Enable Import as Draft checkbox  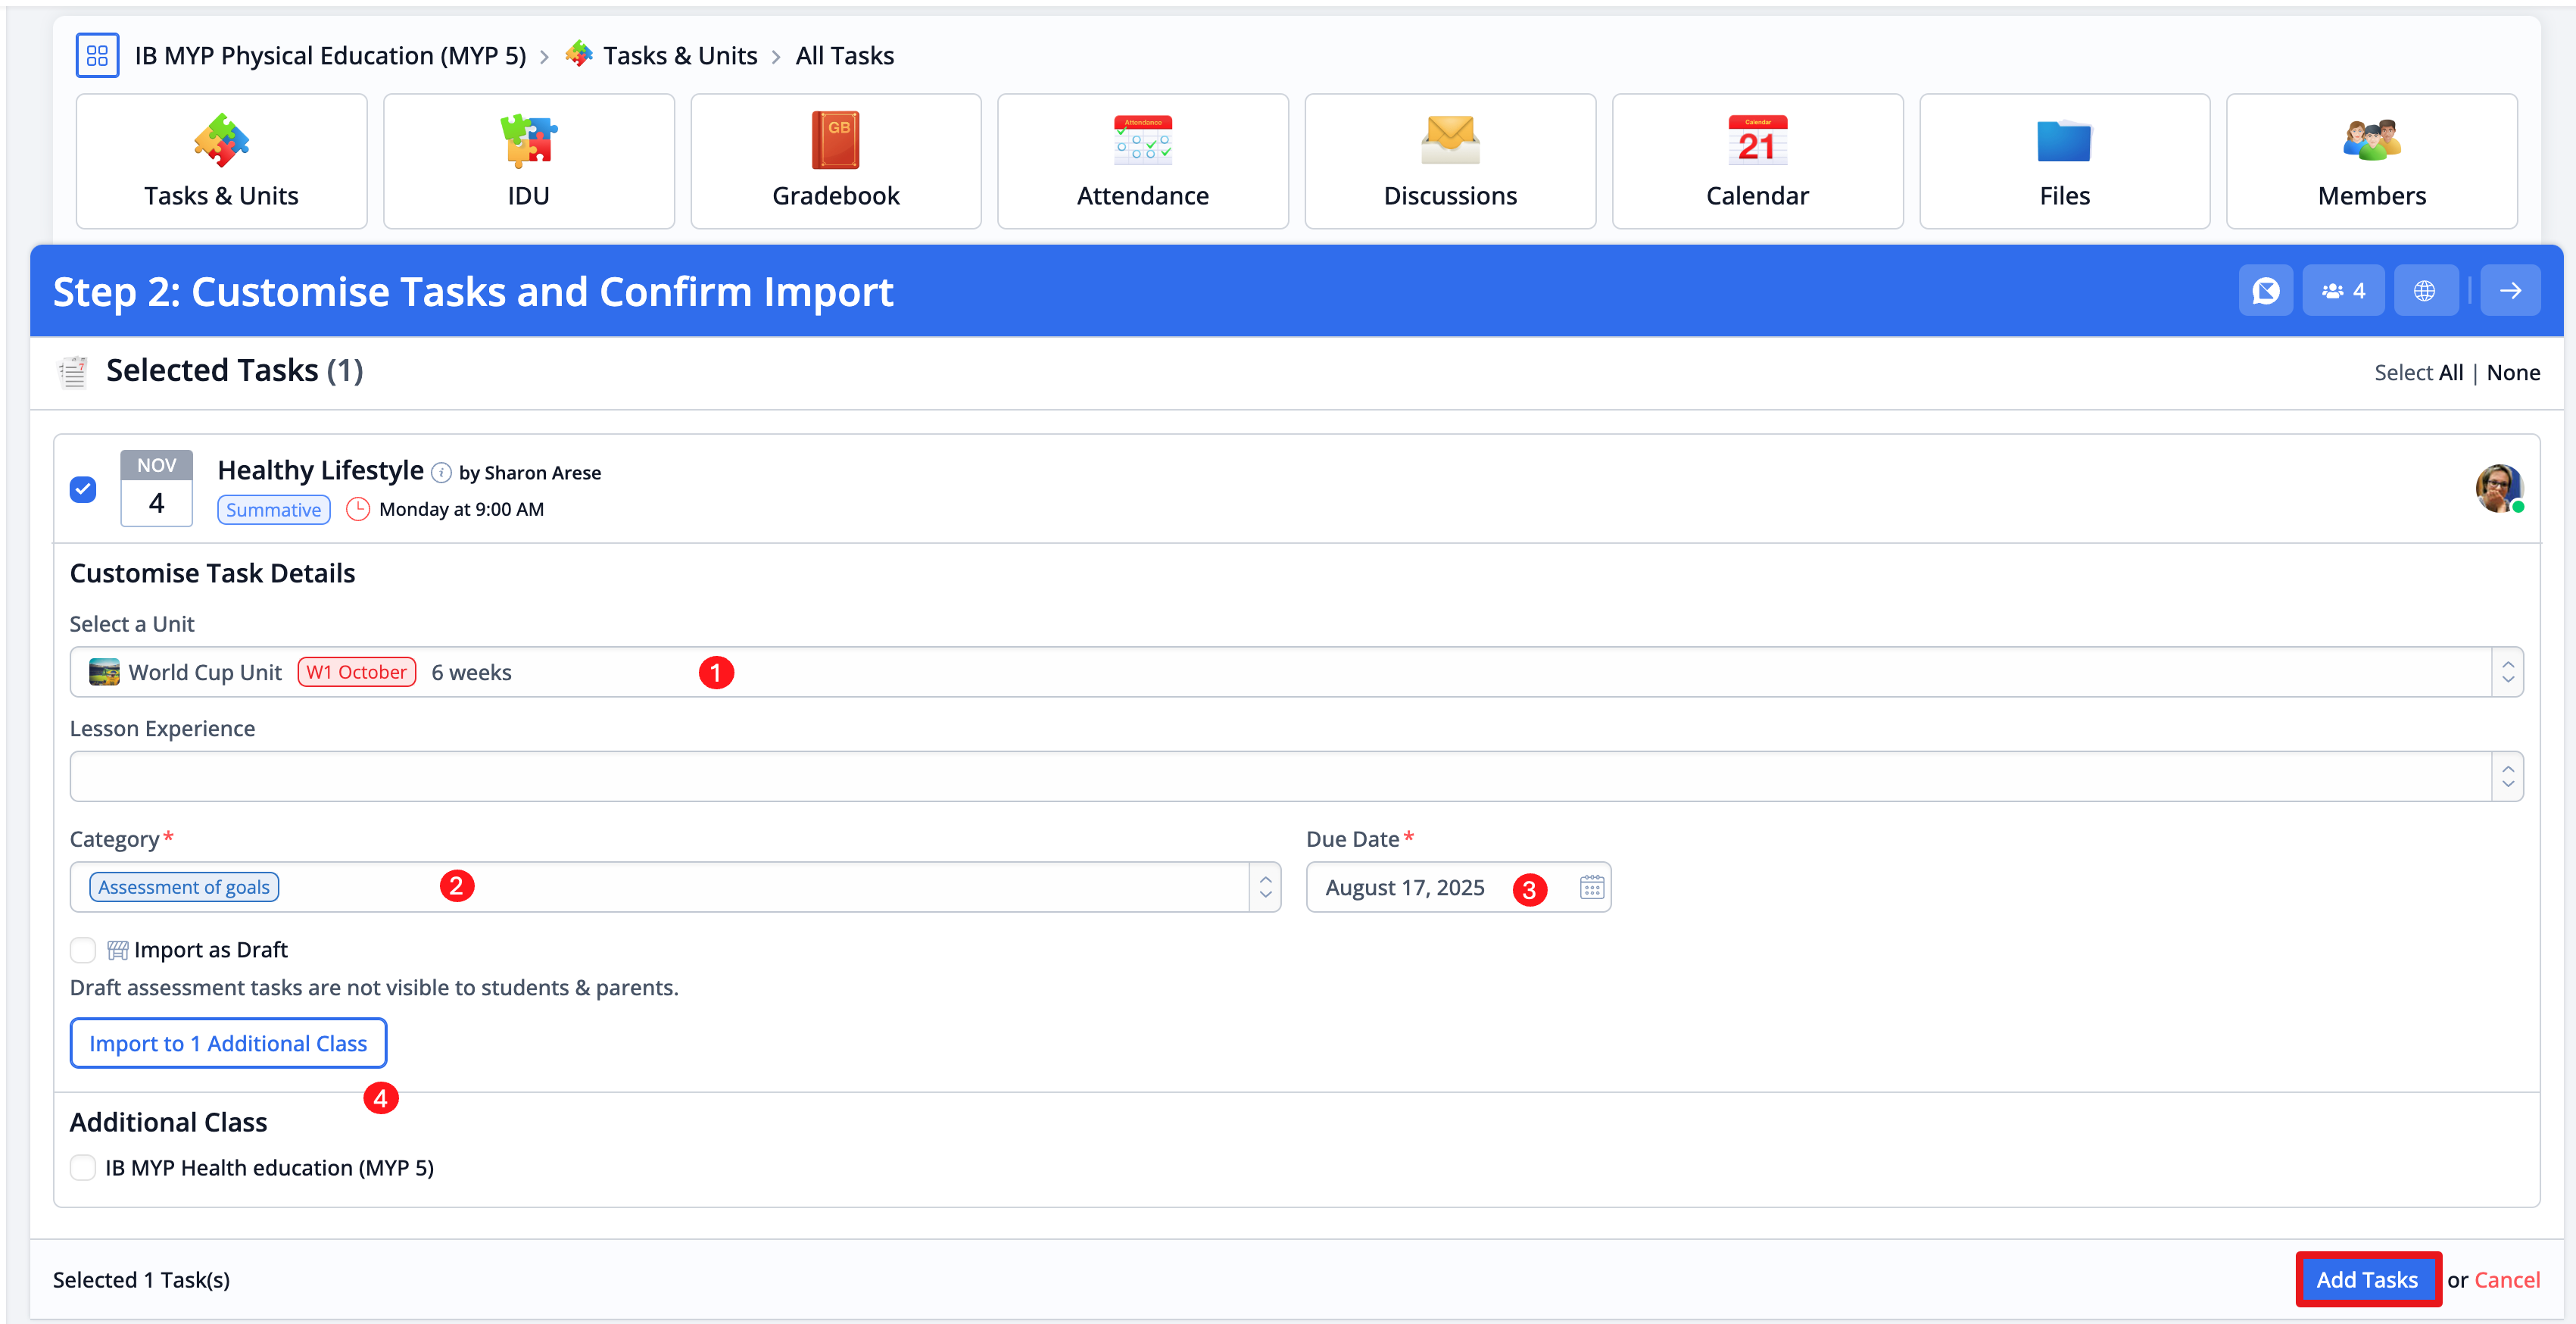coord(83,949)
